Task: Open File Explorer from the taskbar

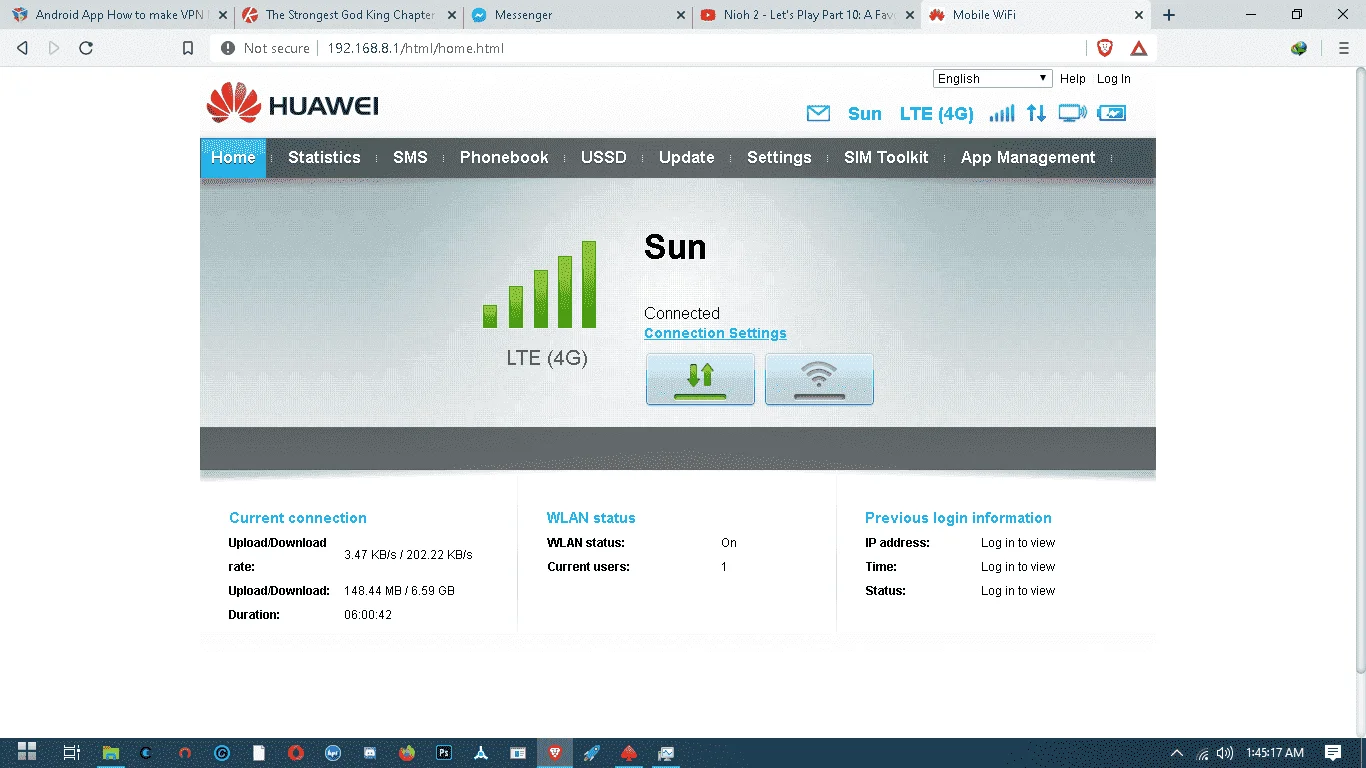Action: (x=111, y=752)
